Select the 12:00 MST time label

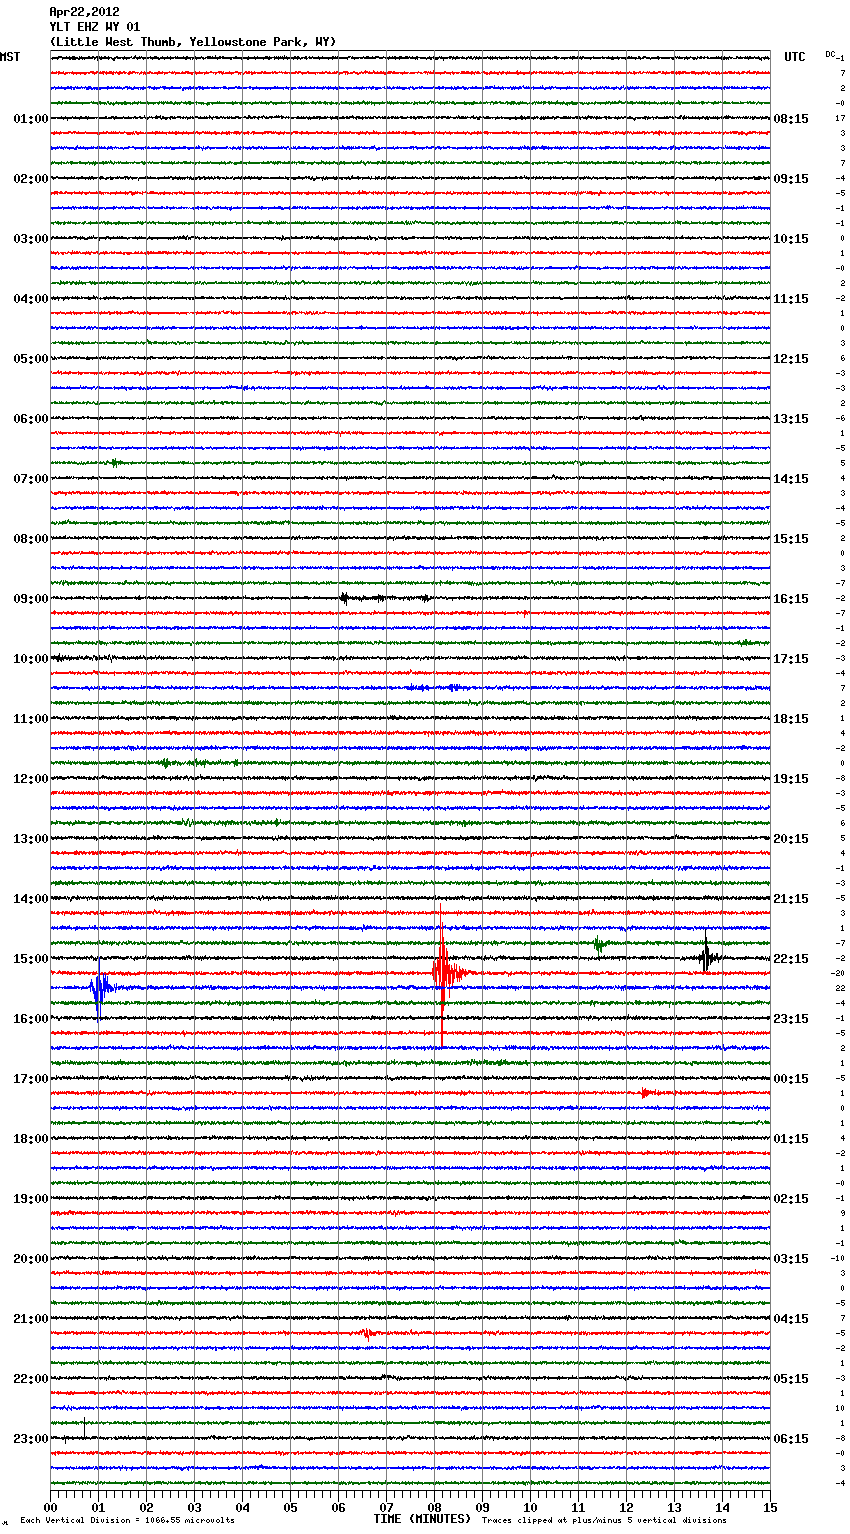pos(30,779)
